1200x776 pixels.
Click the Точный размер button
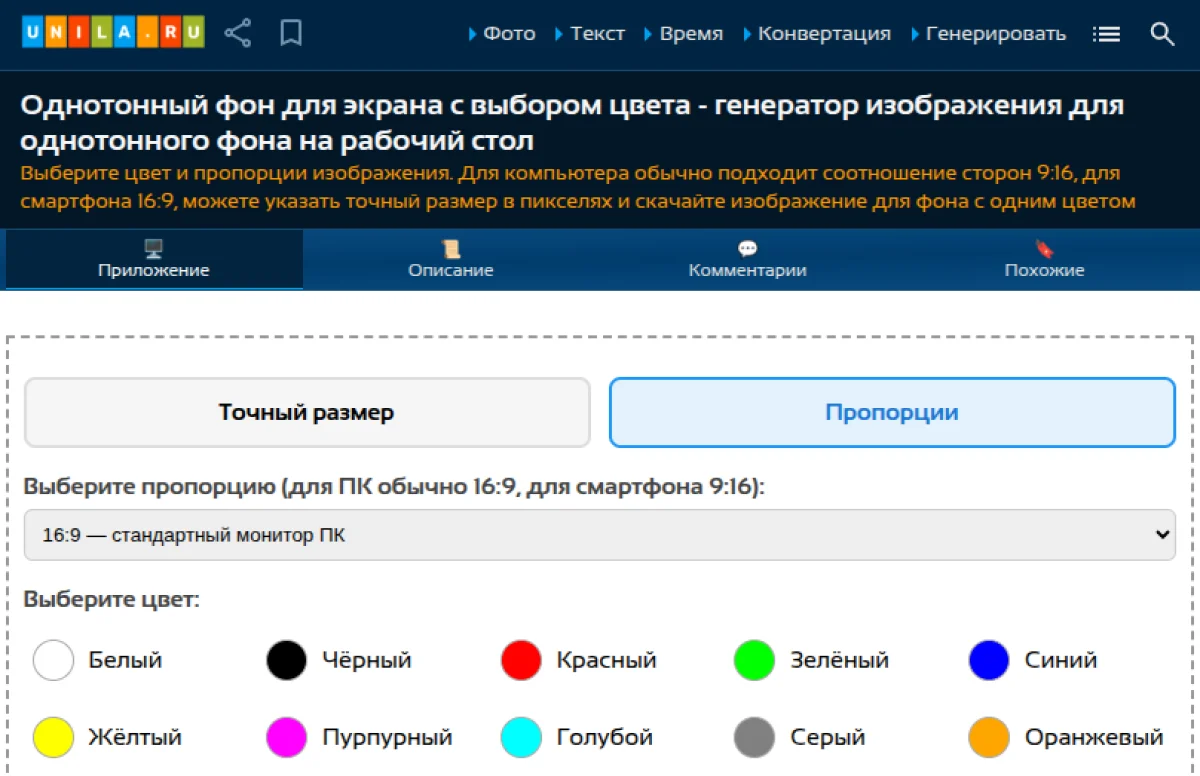click(x=307, y=411)
